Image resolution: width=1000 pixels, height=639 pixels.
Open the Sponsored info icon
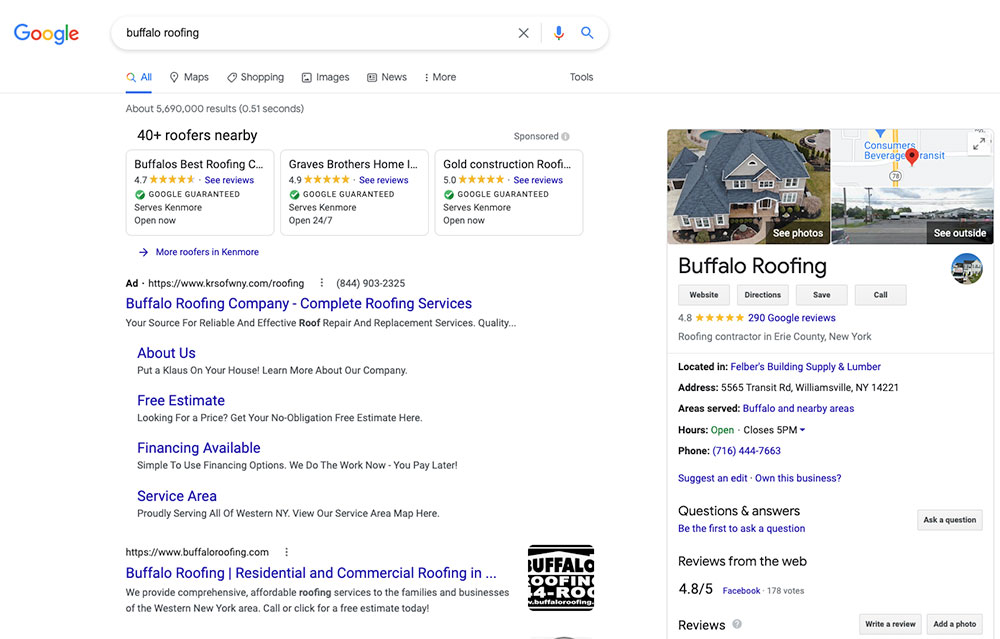pyautogui.click(x=566, y=136)
